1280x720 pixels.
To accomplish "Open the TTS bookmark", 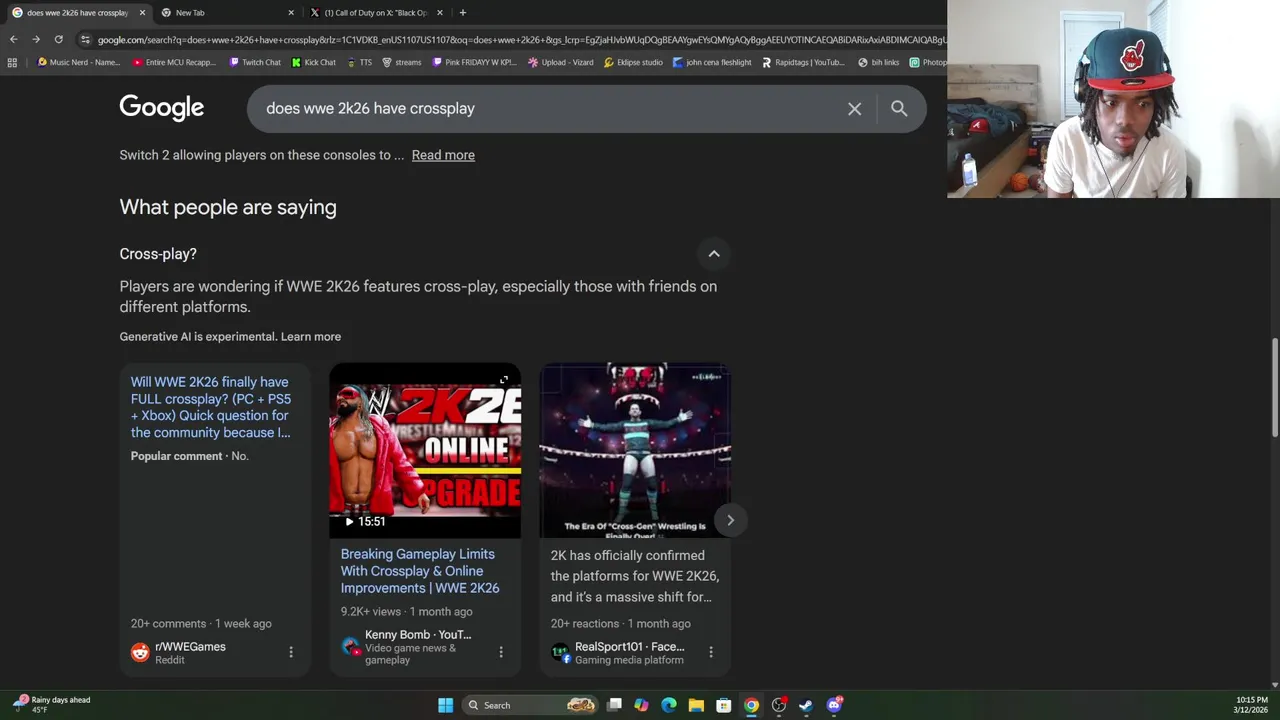I will (x=359, y=62).
